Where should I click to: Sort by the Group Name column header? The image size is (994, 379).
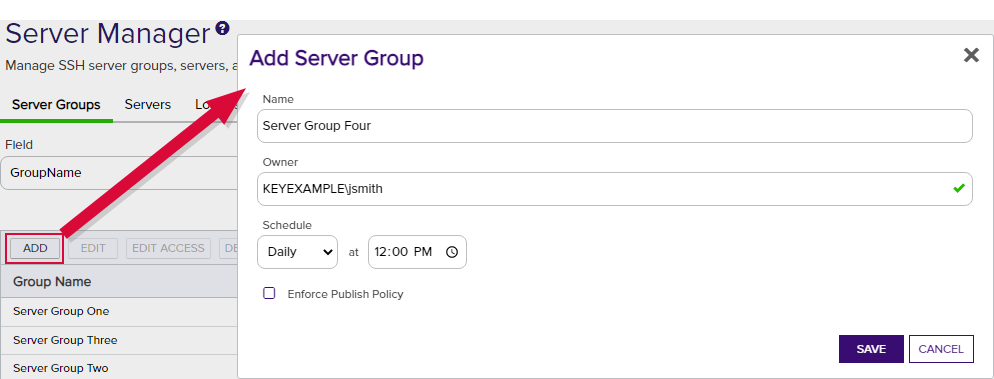point(52,281)
